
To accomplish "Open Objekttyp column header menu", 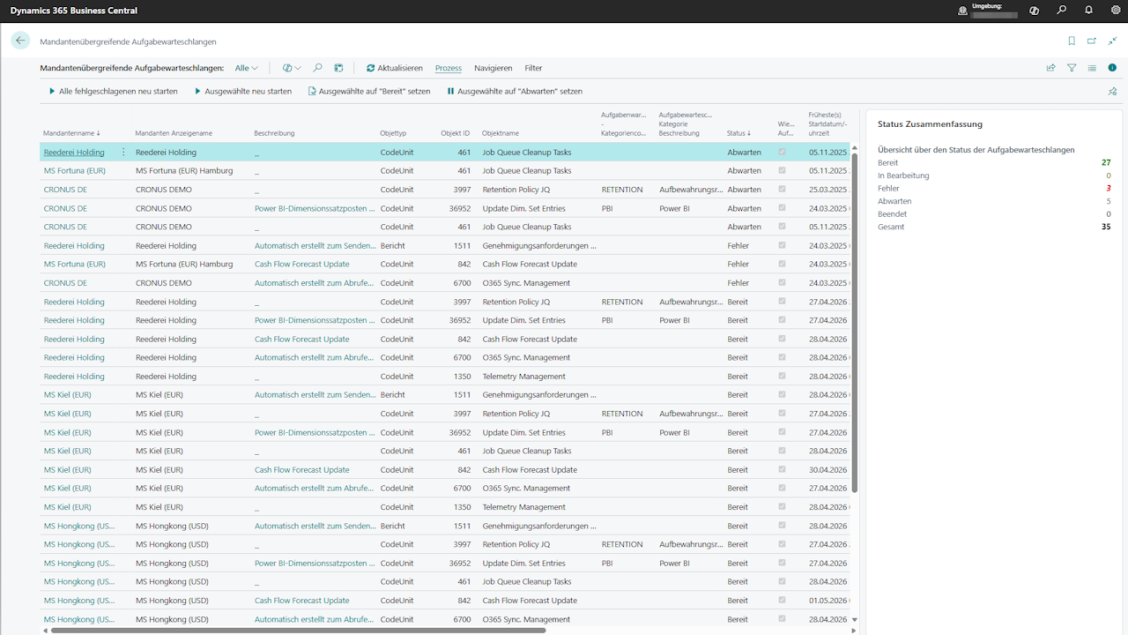I will (x=393, y=133).
